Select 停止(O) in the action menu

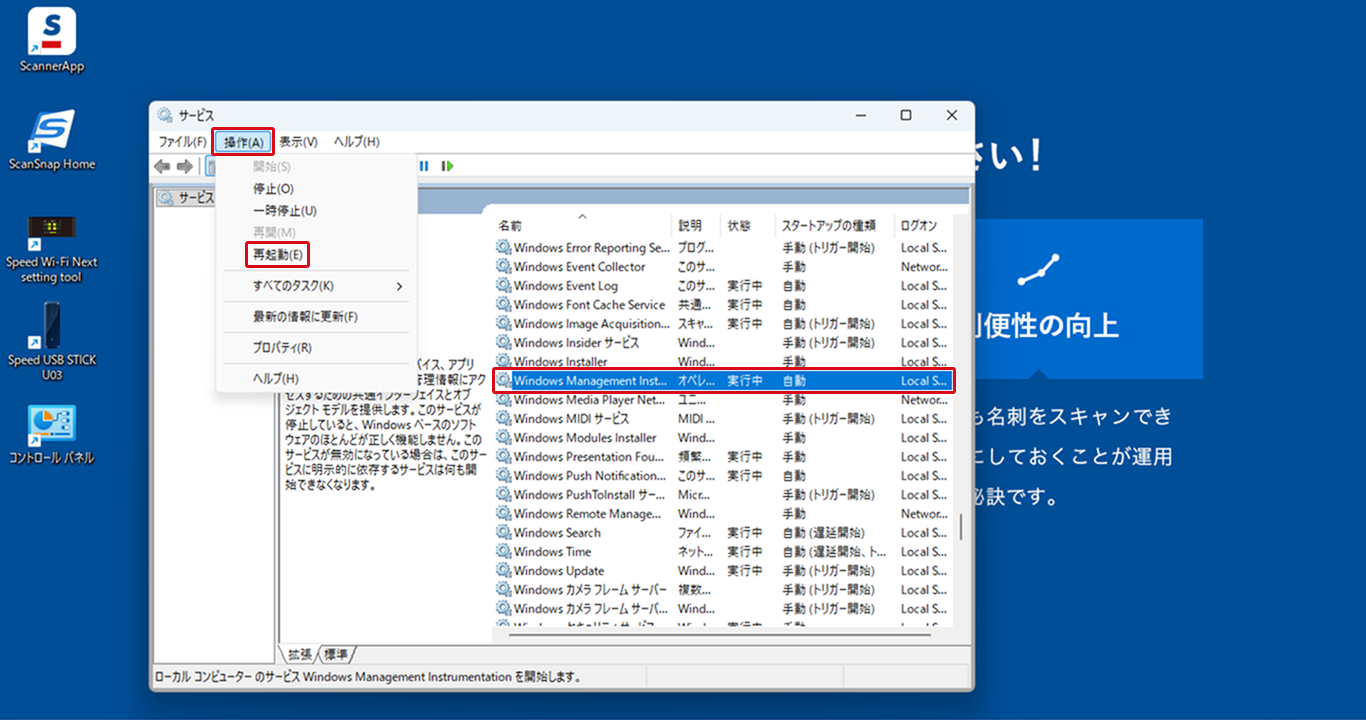273,189
